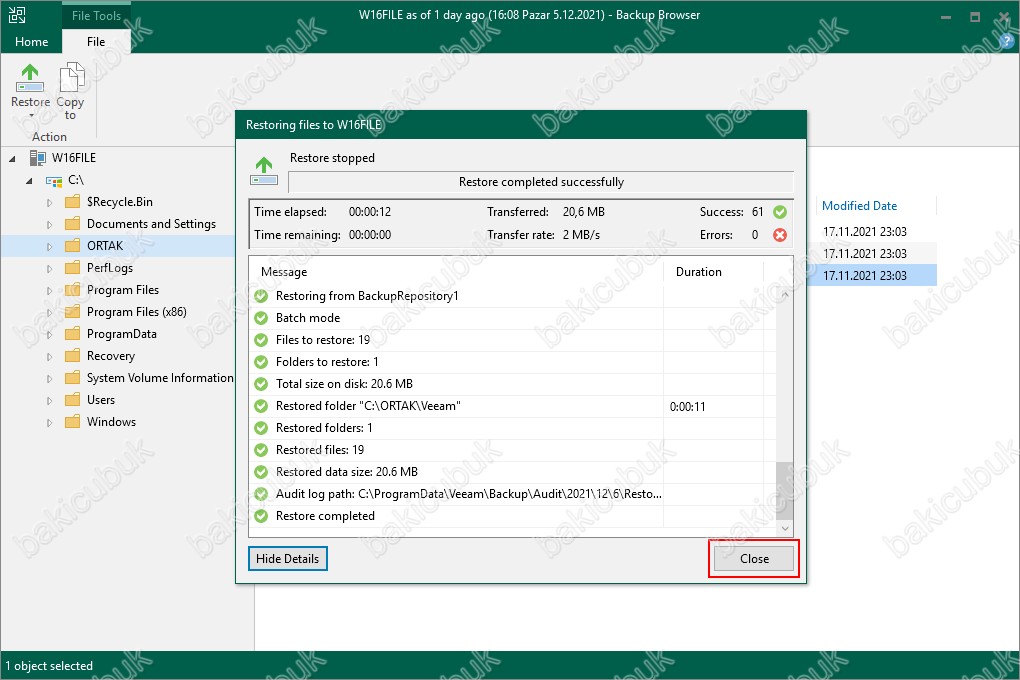The width and height of the screenshot is (1020, 680).
Task: Expand the PerfLogs folder node
Action: point(49,268)
